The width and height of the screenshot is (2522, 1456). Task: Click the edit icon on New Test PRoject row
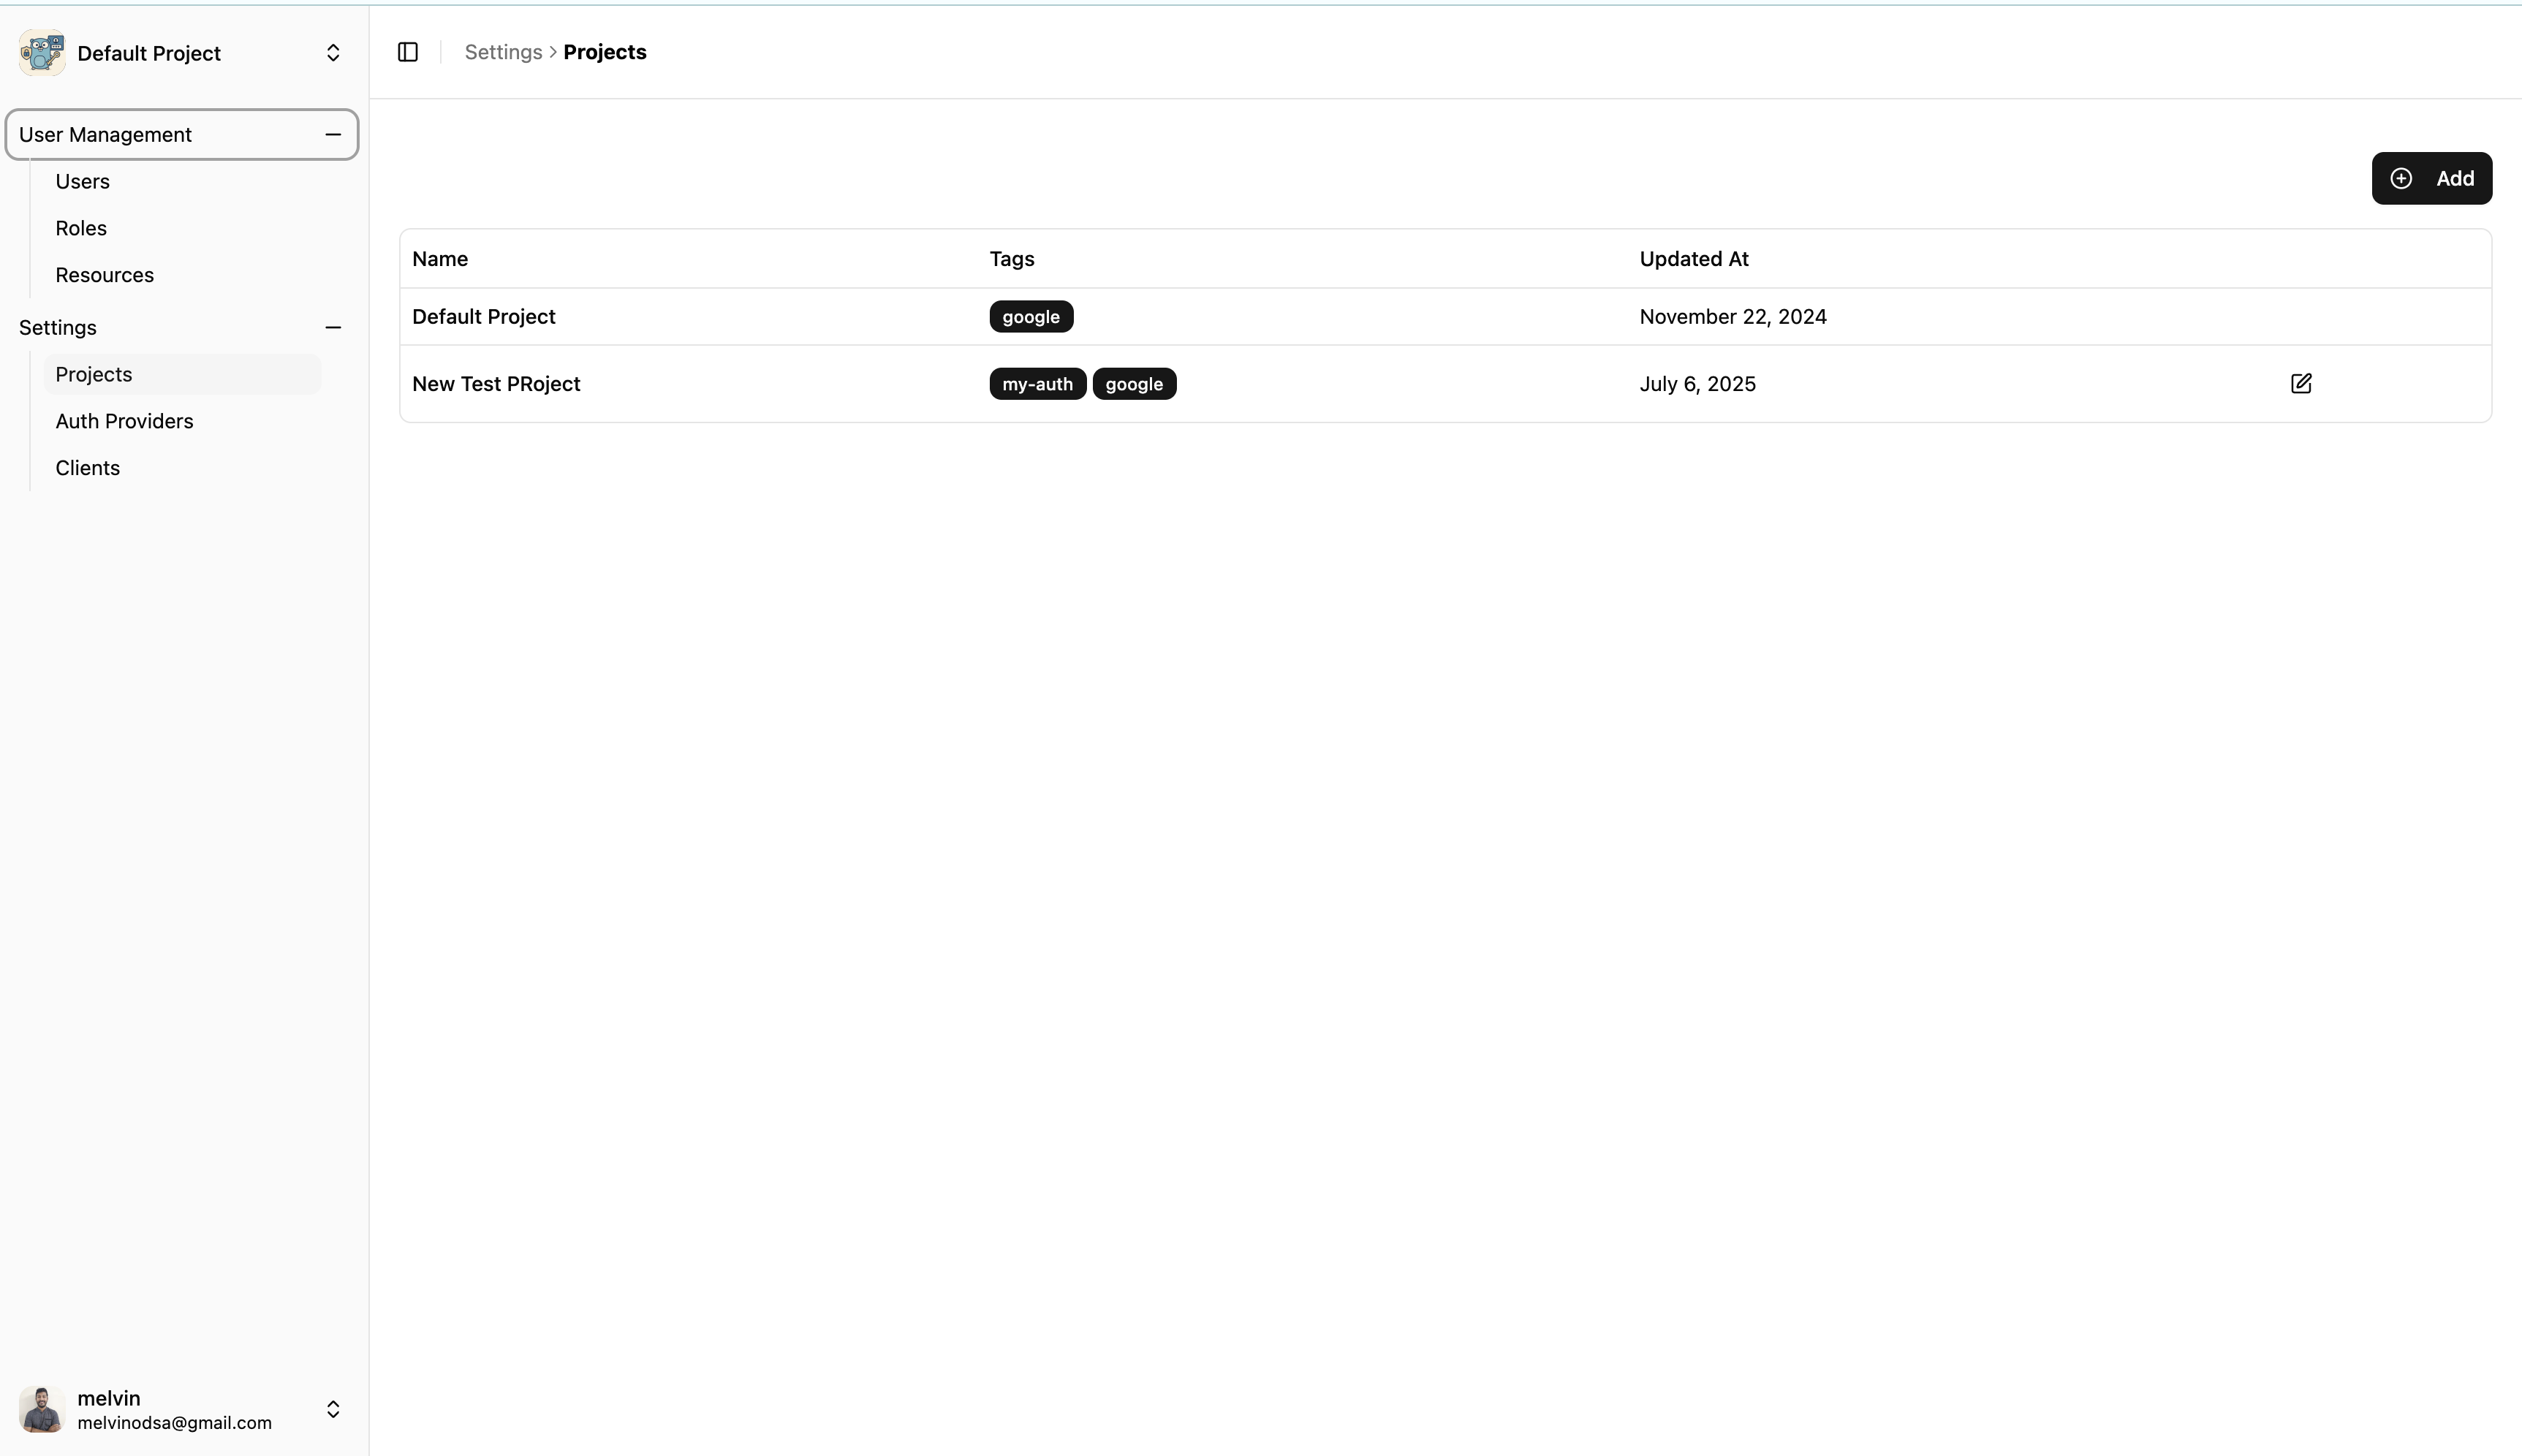coord(2302,383)
